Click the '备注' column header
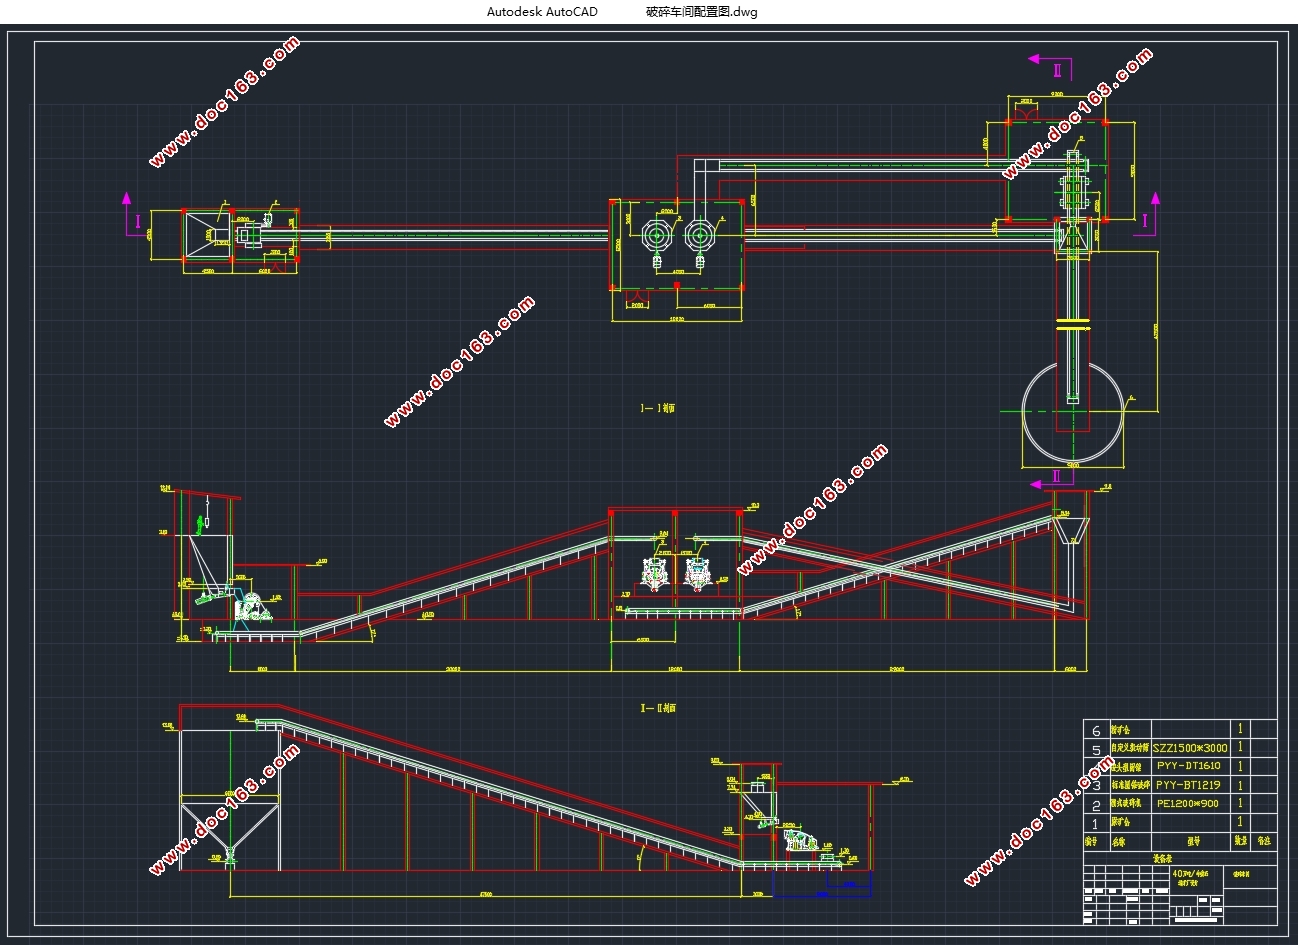 point(1264,841)
